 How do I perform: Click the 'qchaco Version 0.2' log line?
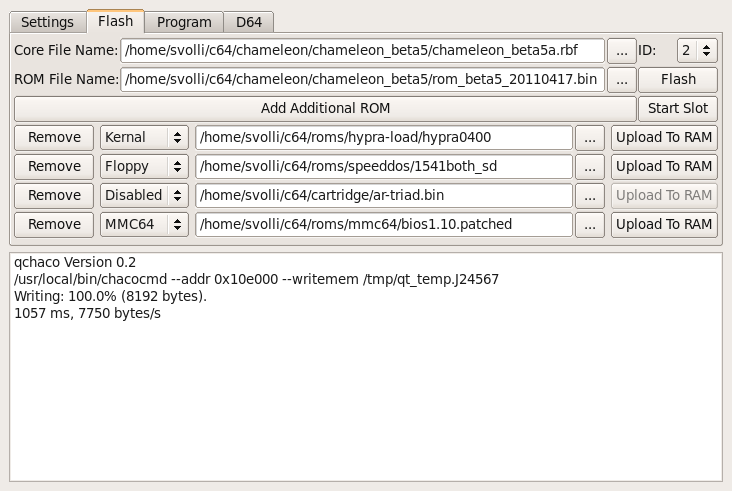(75, 262)
